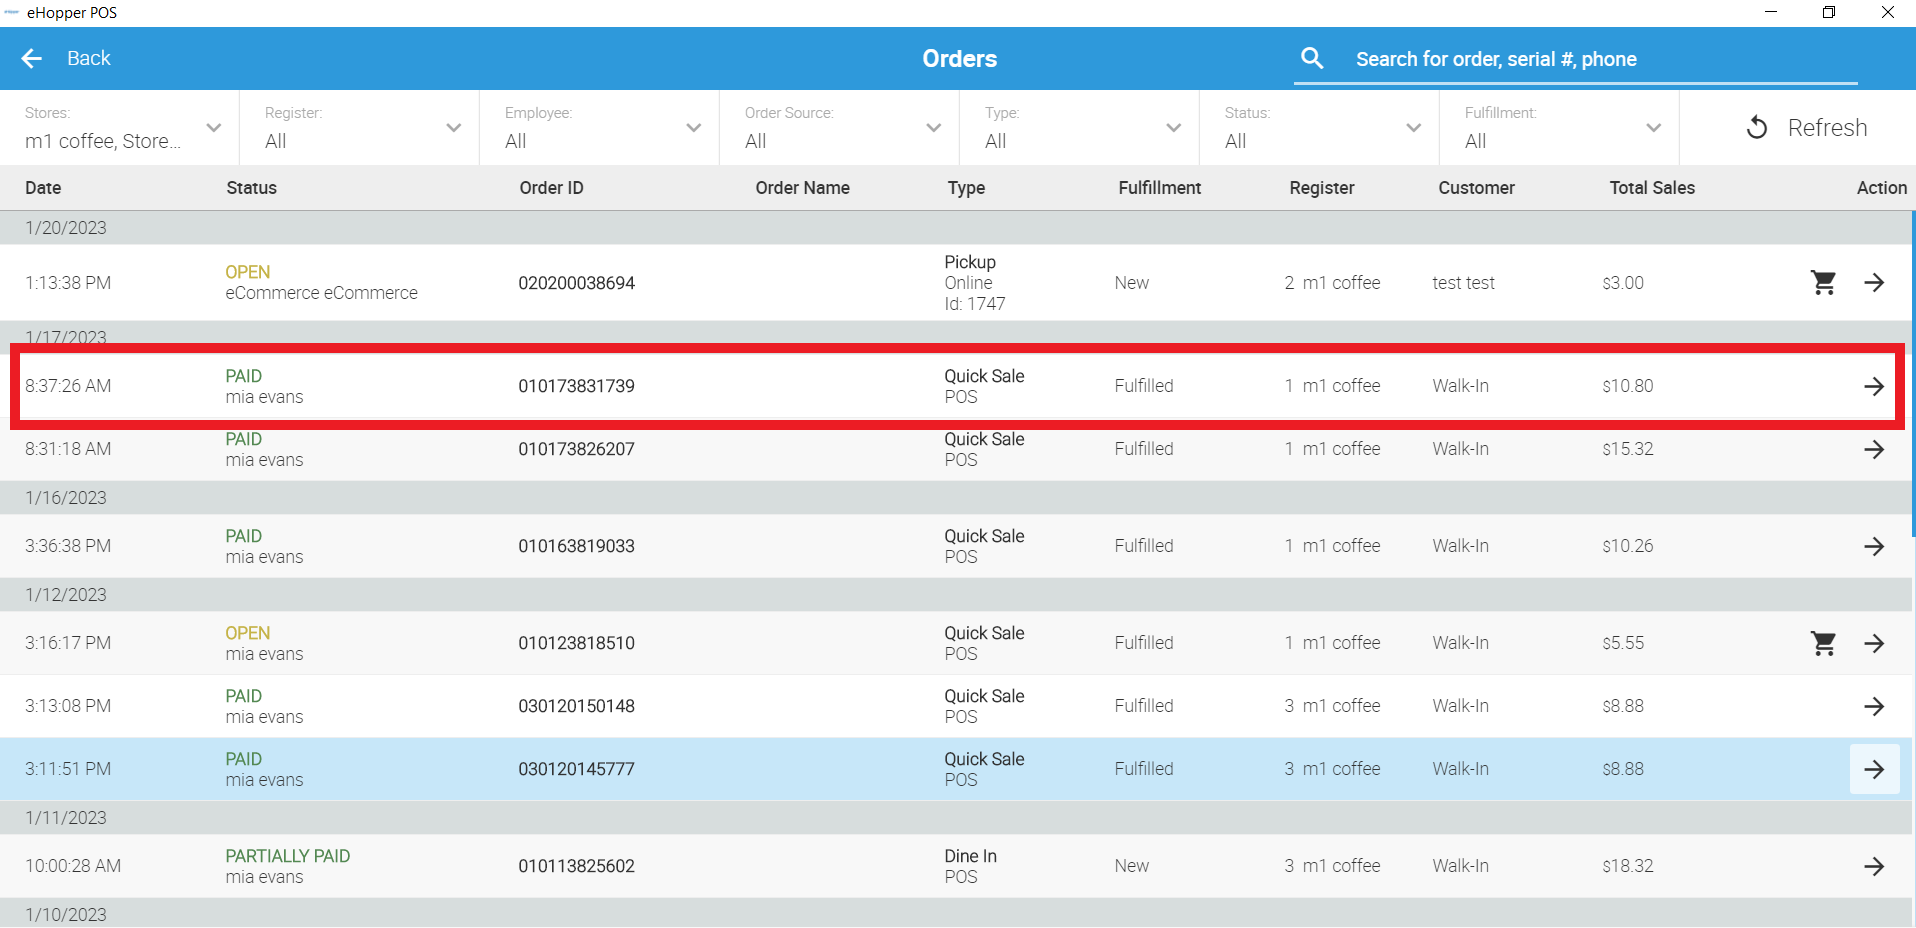1916x928 pixels.
Task: Select order ID 010123818510
Action: (x=576, y=643)
